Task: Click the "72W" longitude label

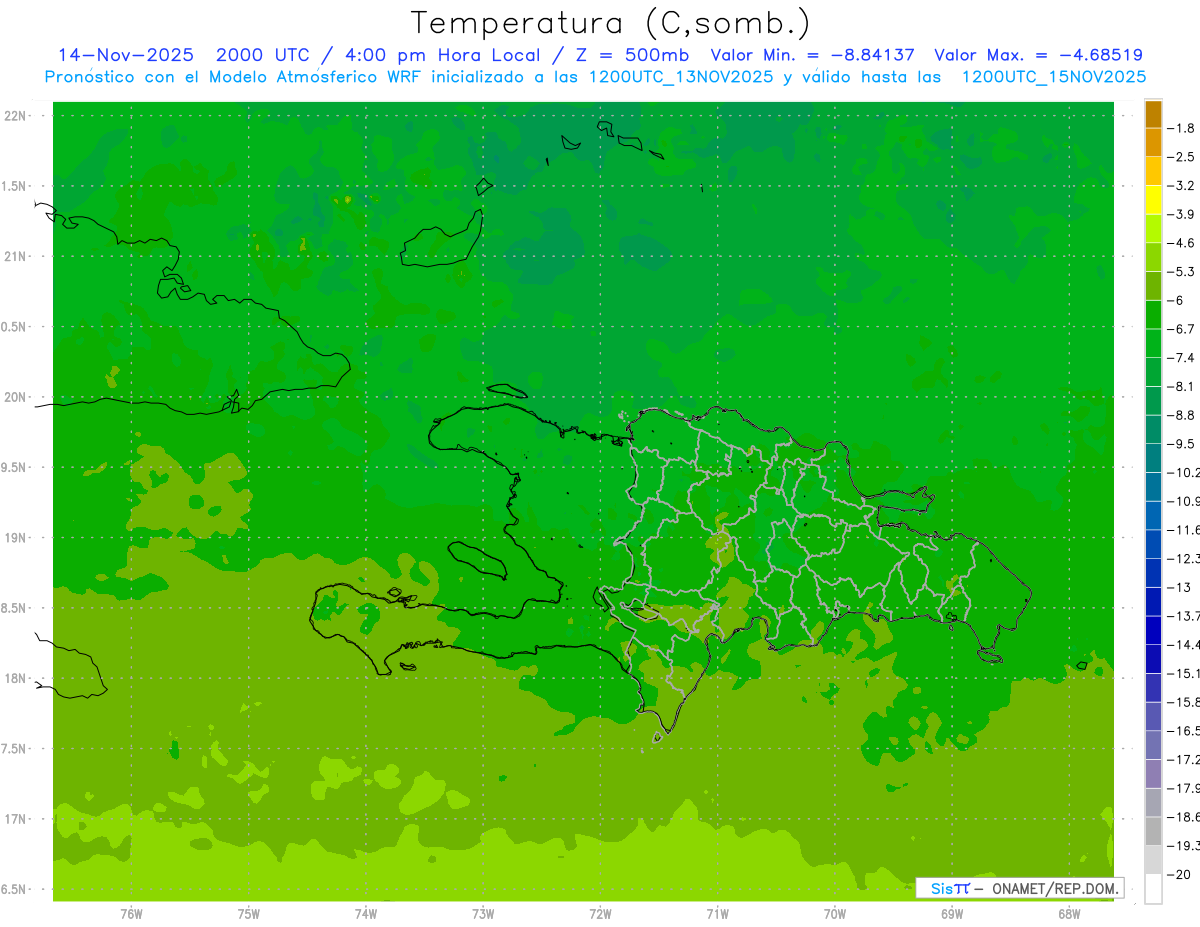Action: pos(600,914)
